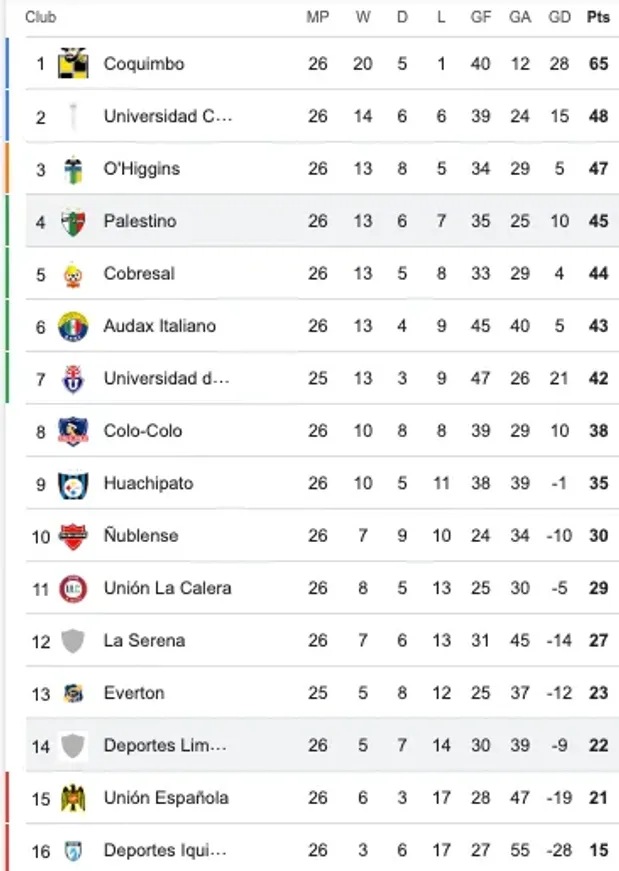Screen dimensions: 619x871
Task: Click the Club column header
Action: 41,17
